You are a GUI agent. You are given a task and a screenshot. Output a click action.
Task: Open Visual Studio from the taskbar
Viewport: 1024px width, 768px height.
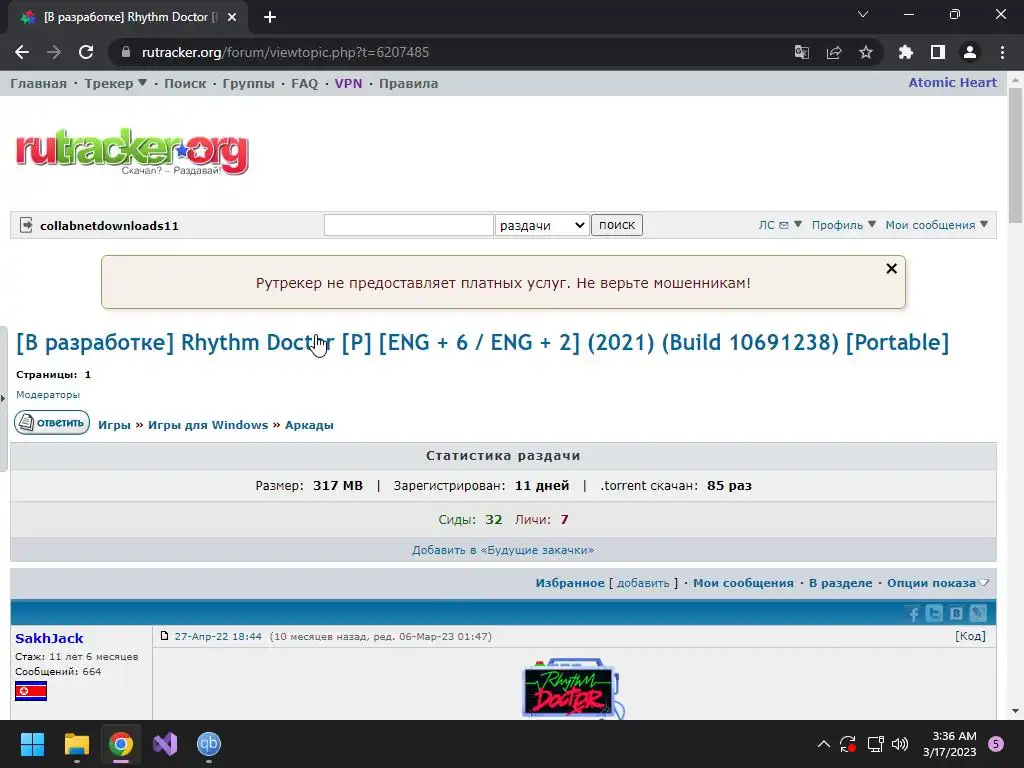[165, 744]
